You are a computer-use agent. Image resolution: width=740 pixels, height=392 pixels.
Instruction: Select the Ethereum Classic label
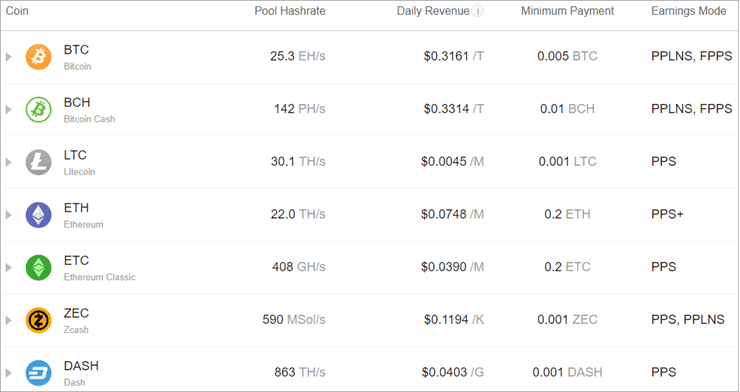[x=100, y=277]
